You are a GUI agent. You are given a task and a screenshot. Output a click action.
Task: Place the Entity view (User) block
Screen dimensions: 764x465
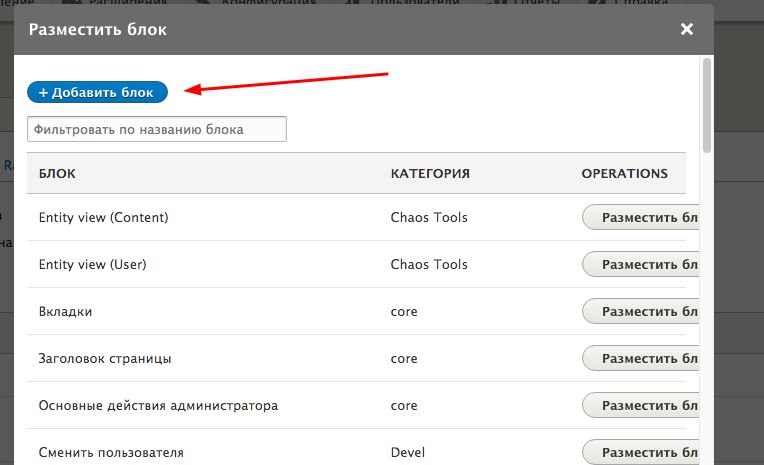pos(641,264)
